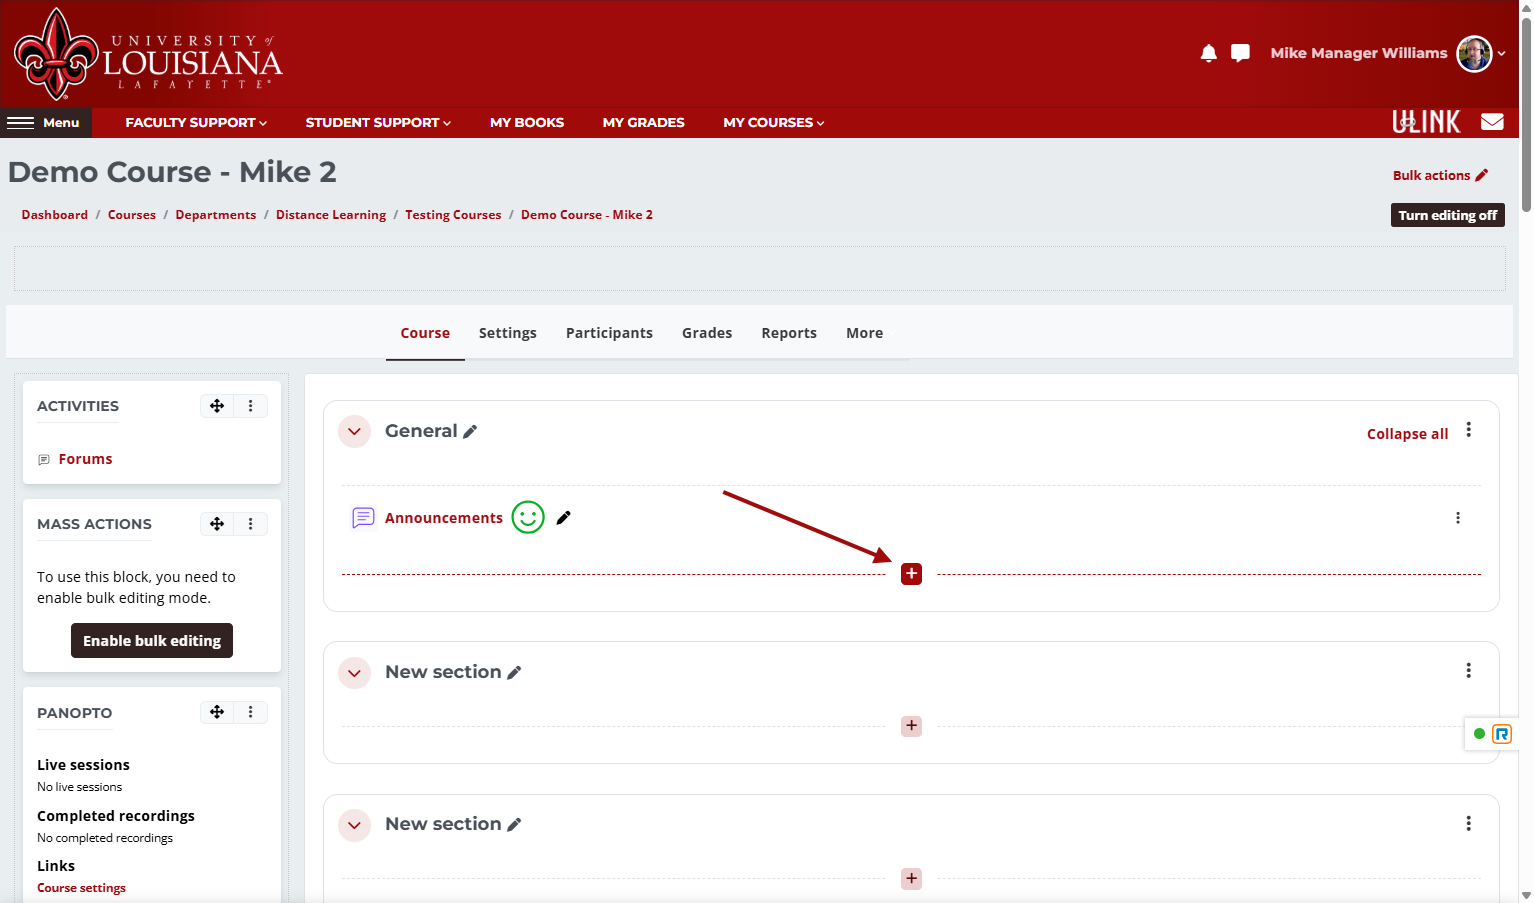
Task: Open the General section kebab menu
Action: (1468, 430)
